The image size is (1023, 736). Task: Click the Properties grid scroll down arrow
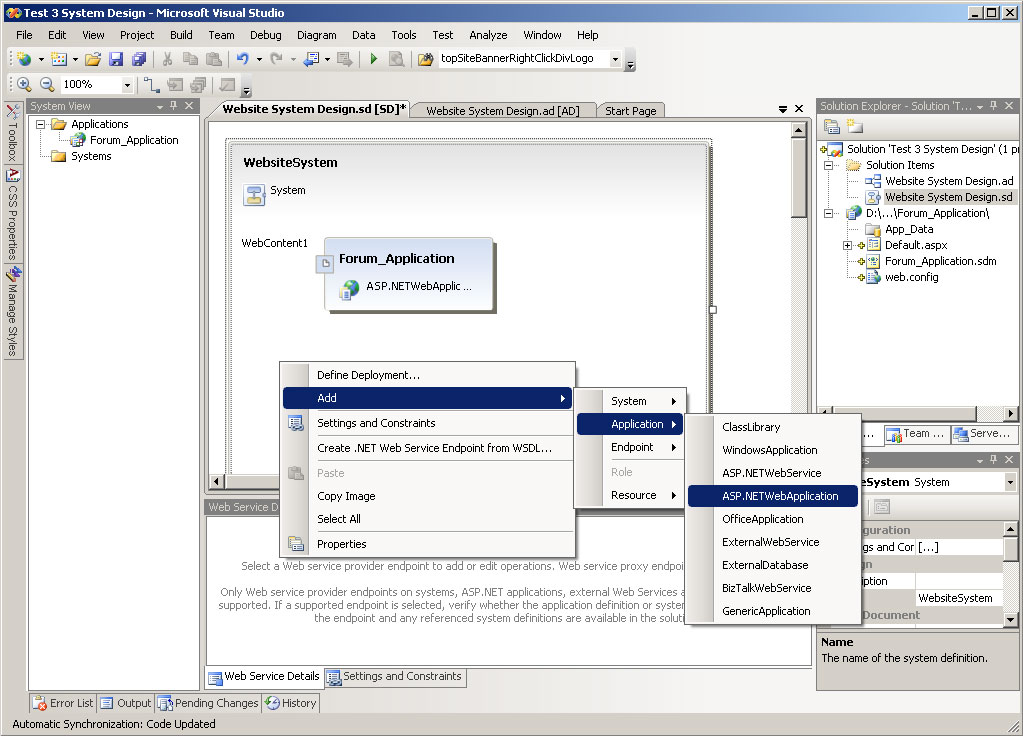[x=1010, y=619]
